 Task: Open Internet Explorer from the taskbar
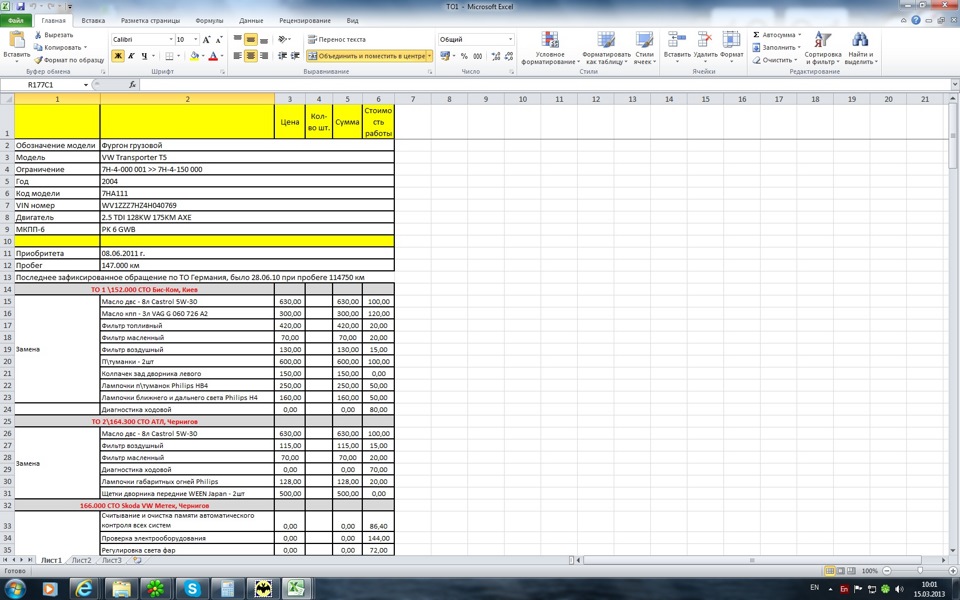click(85, 589)
